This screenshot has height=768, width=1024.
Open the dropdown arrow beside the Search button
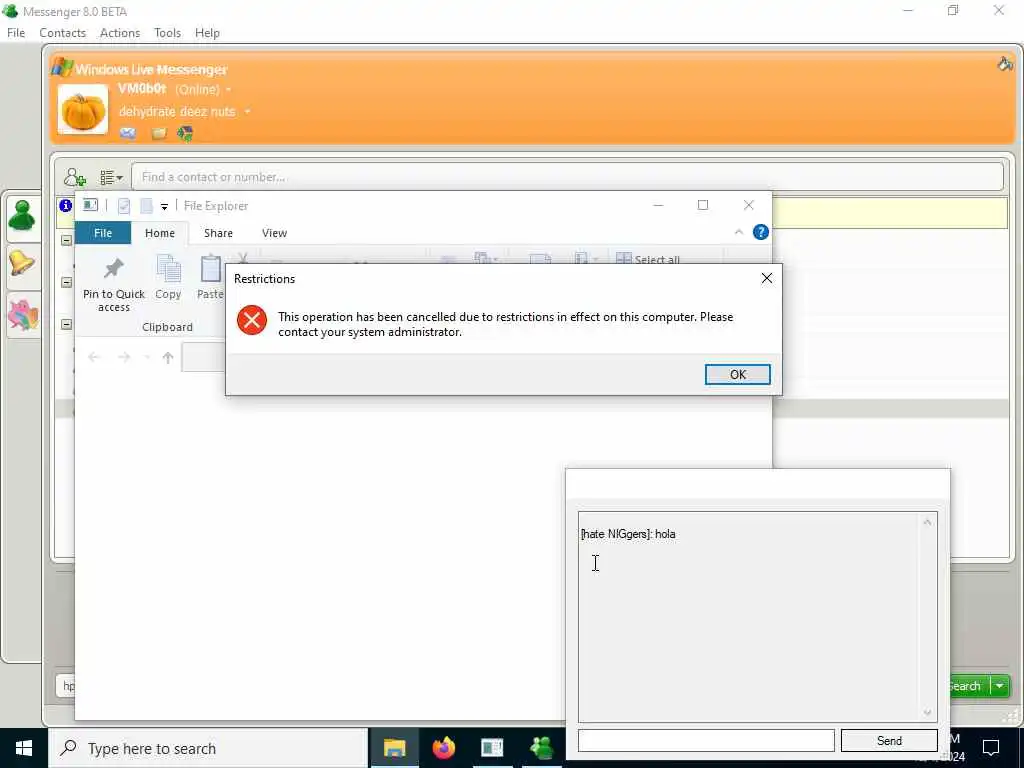[1000, 686]
